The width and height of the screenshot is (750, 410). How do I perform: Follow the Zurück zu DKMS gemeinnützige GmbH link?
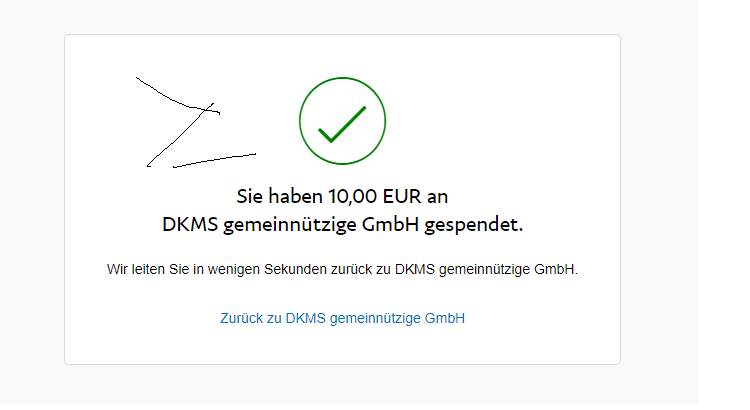tap(342, 318)
